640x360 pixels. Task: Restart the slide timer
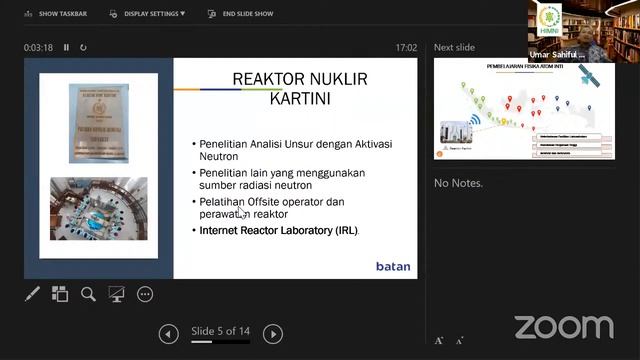83,47
